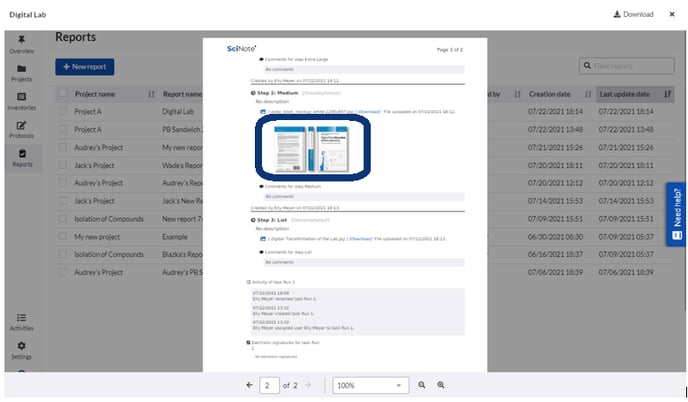
Task: Check the Audrey's Project My new report checkbox
Action: click(x=63, y=147)
